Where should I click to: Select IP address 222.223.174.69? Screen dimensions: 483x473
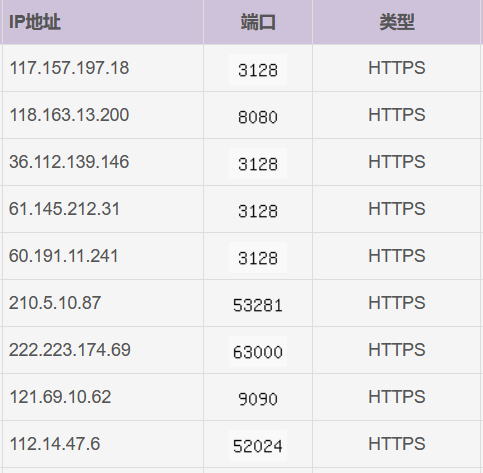[x=70, y=350]
